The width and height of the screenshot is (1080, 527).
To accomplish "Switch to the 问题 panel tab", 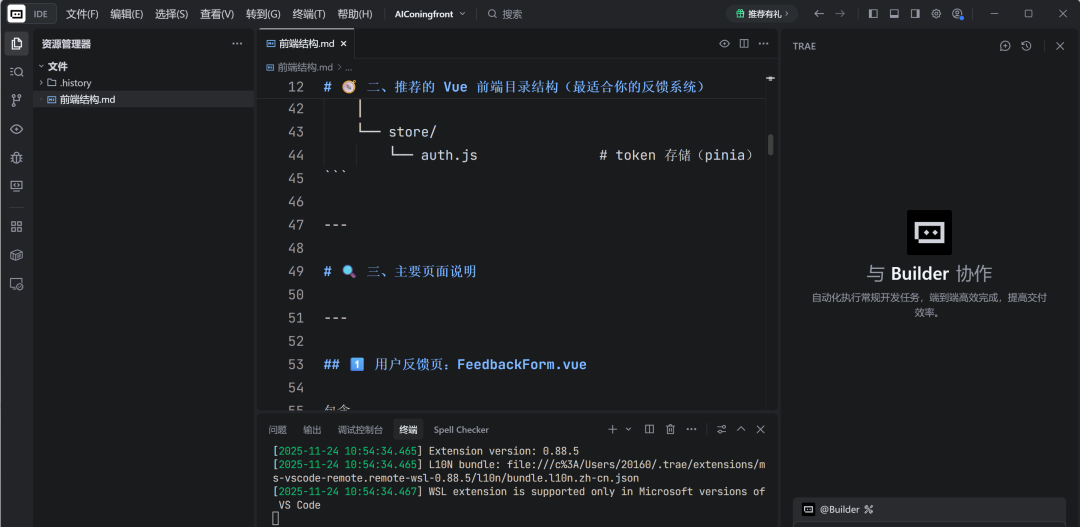I will click(278, 429).
